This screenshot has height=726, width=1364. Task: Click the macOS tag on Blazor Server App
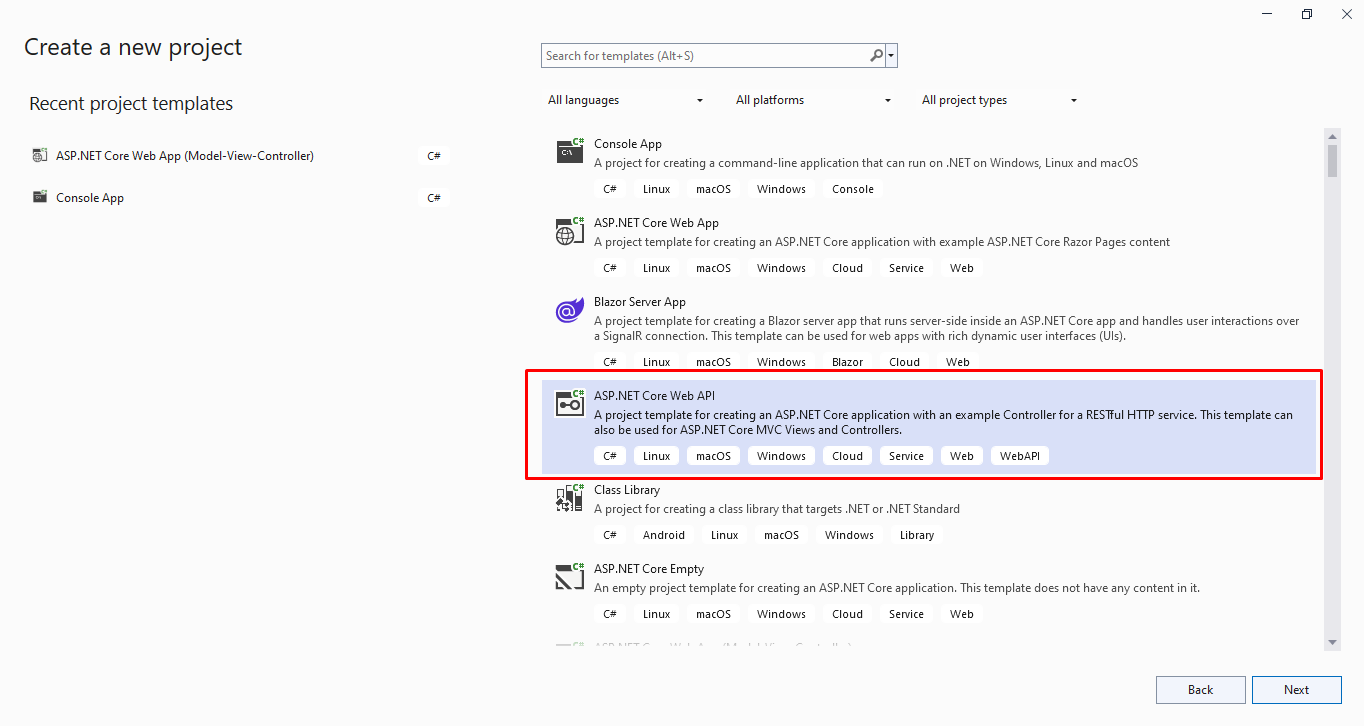714,362
